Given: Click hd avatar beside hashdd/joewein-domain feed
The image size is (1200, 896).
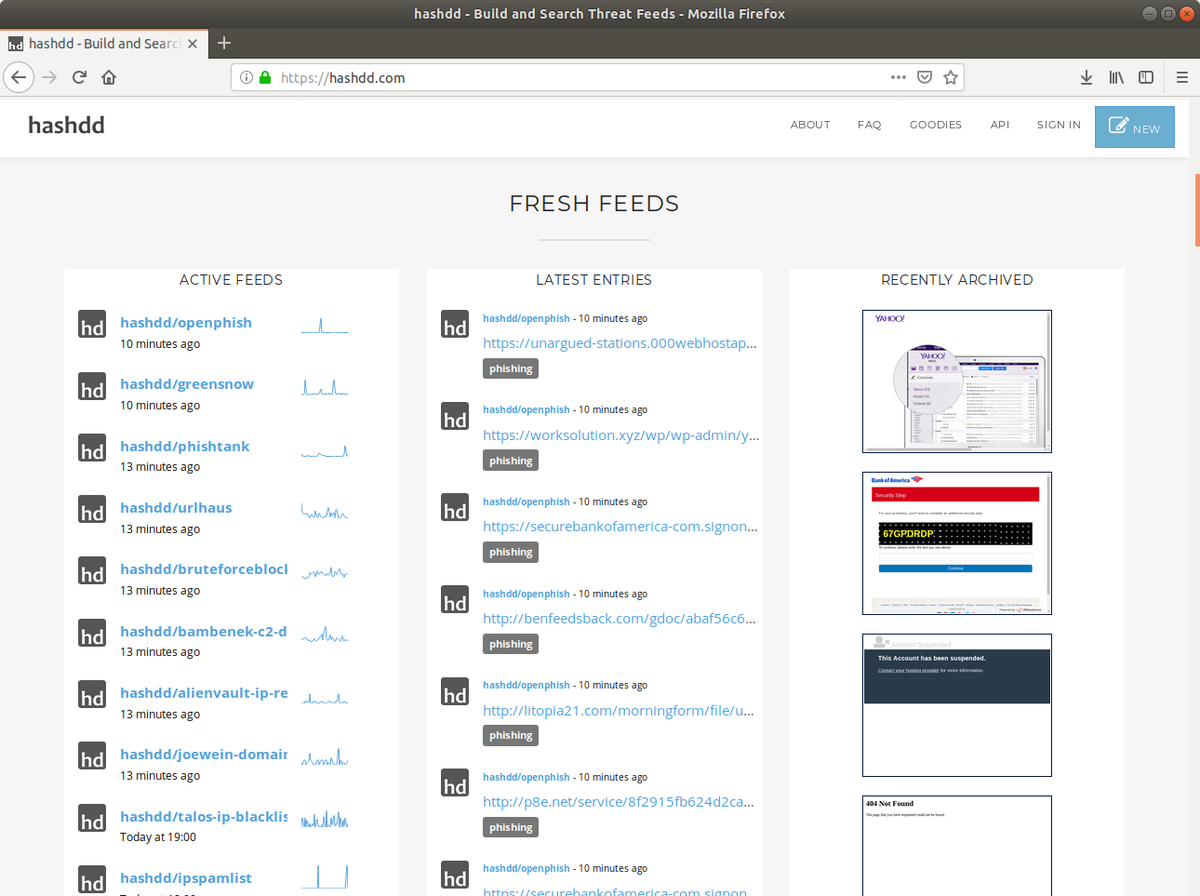Looking at the screenshot, I should (92, 756).
